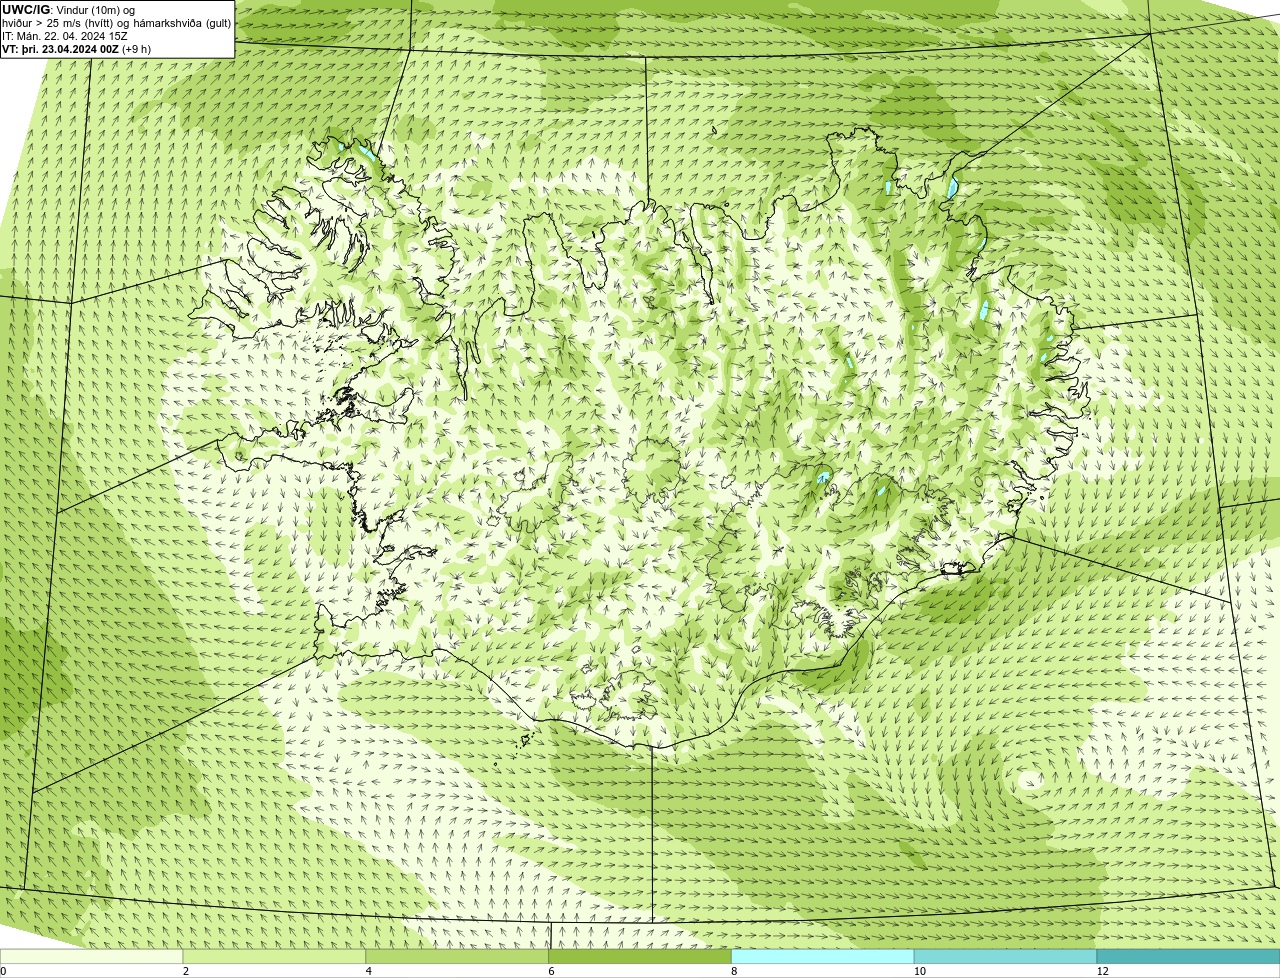The image size is (1280, 978).
Task: Select the dark green 6–8 m/s color segment
Action: (640, 956)
